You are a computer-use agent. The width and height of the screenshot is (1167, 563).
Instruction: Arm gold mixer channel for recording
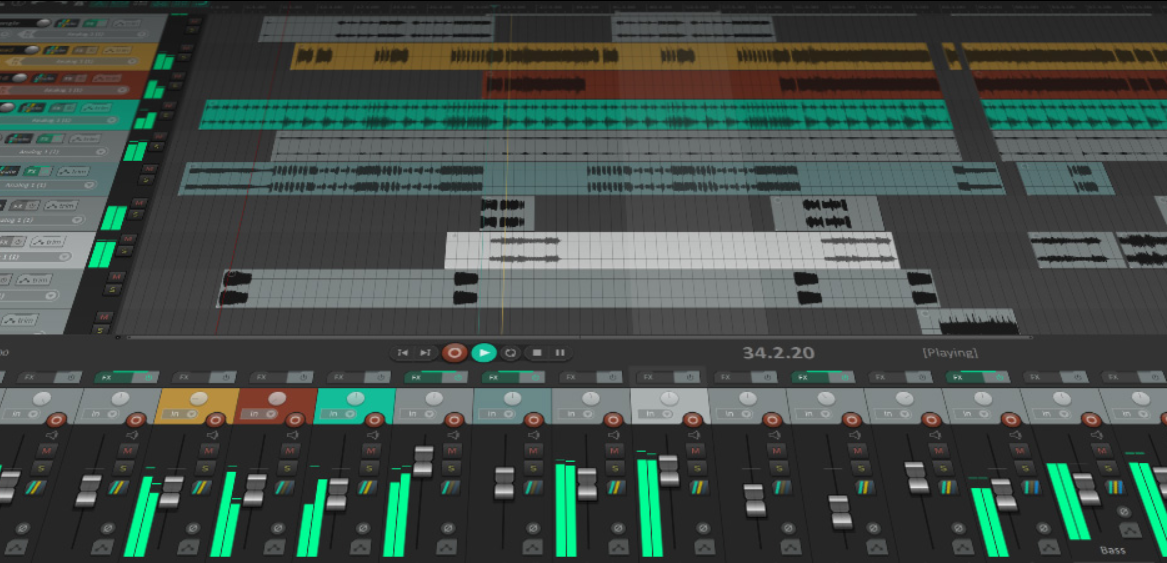tap(215, 421)
